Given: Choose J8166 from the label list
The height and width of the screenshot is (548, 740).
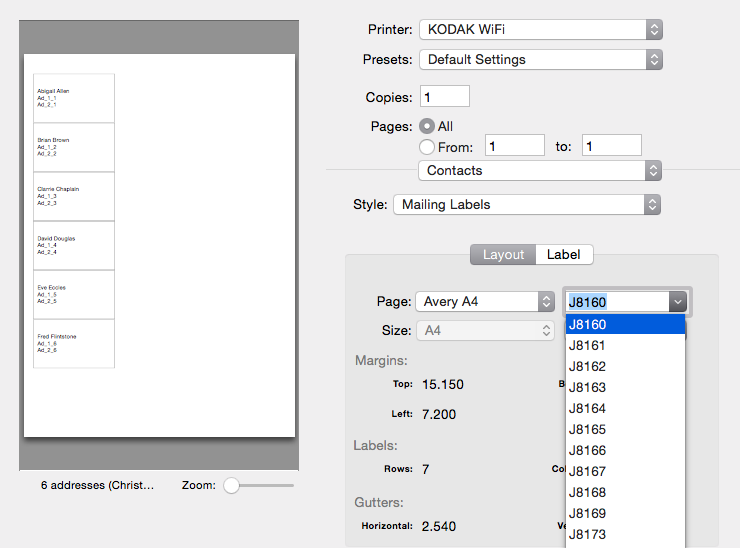Looking at the screenshot, I should point(625,451).
